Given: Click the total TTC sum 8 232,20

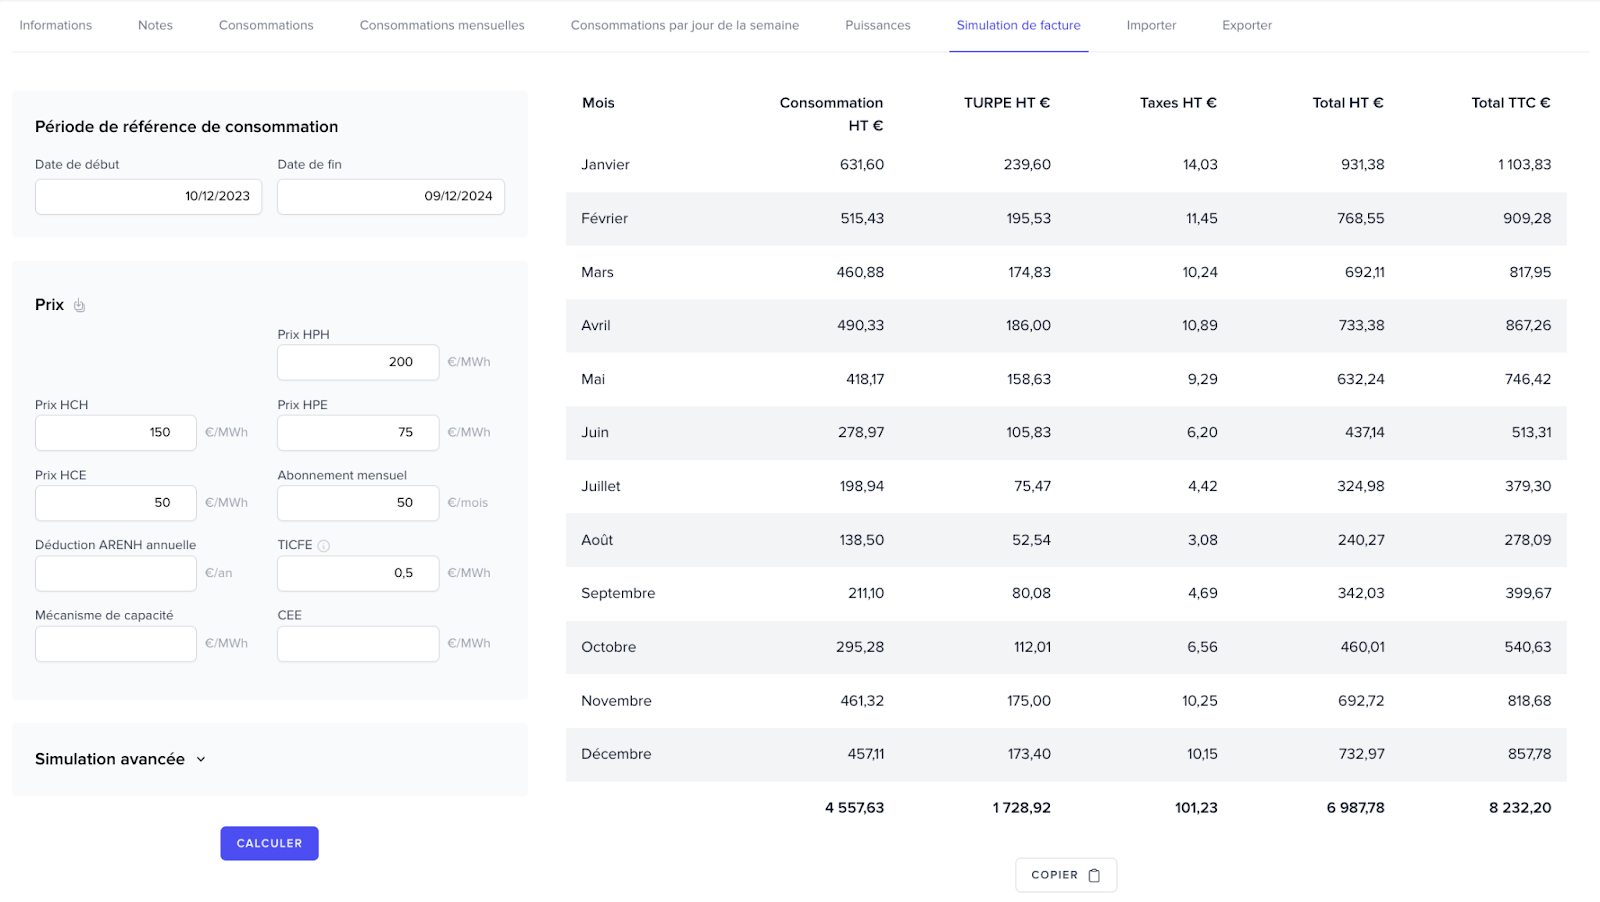Looking at the screenshot, I should [1520, 808].
